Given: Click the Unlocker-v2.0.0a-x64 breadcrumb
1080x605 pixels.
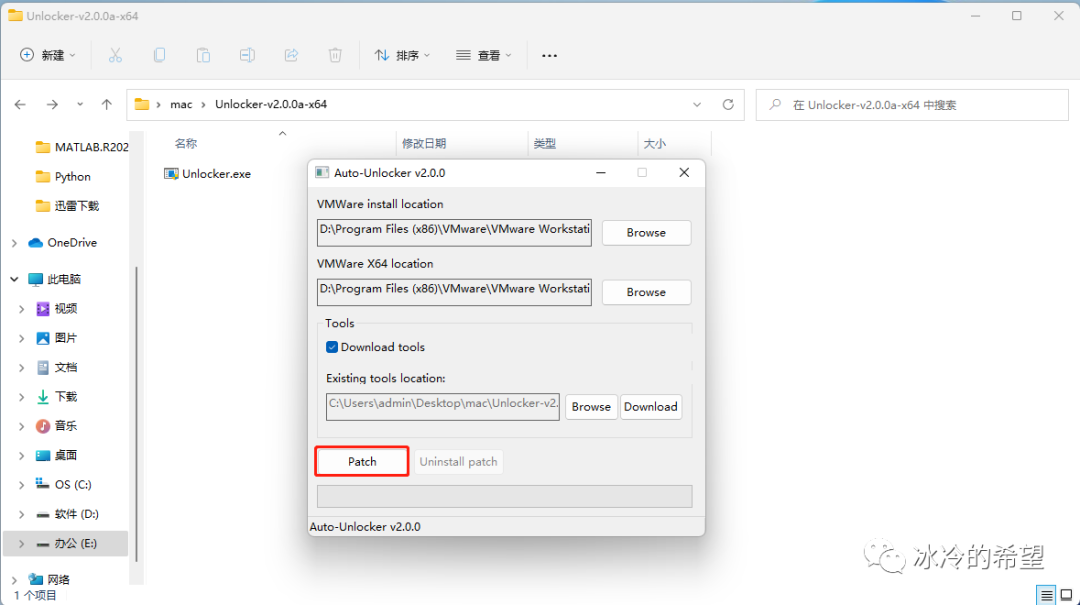Looking at the screenshot, I should (x=271, y=105).
